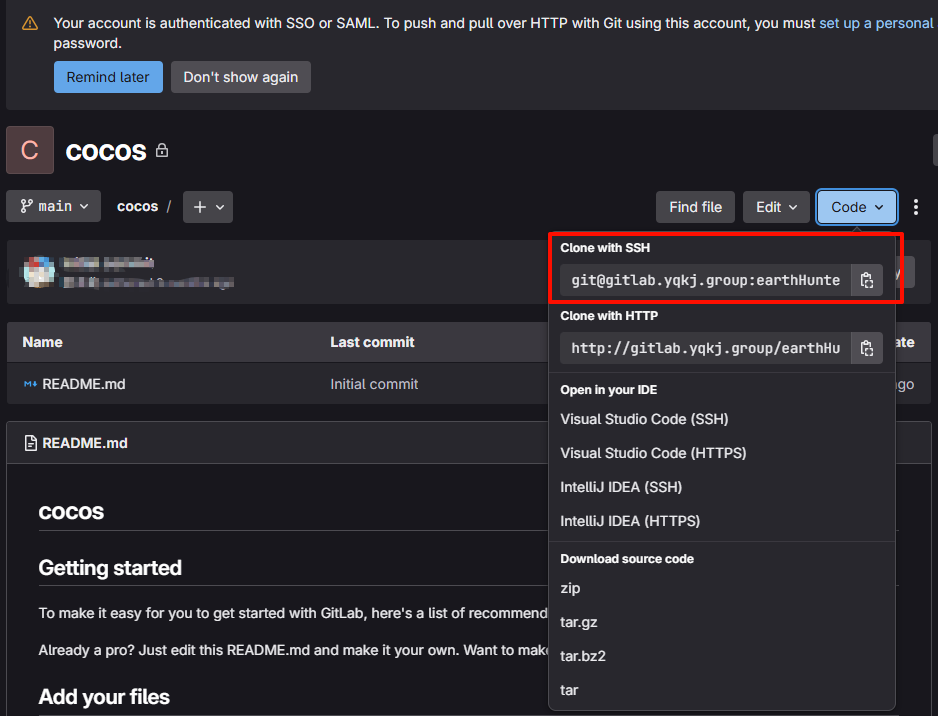Copy the HTTP clone URL
Image resolution: width=938 pixels, height=716 pixels.
866,348
